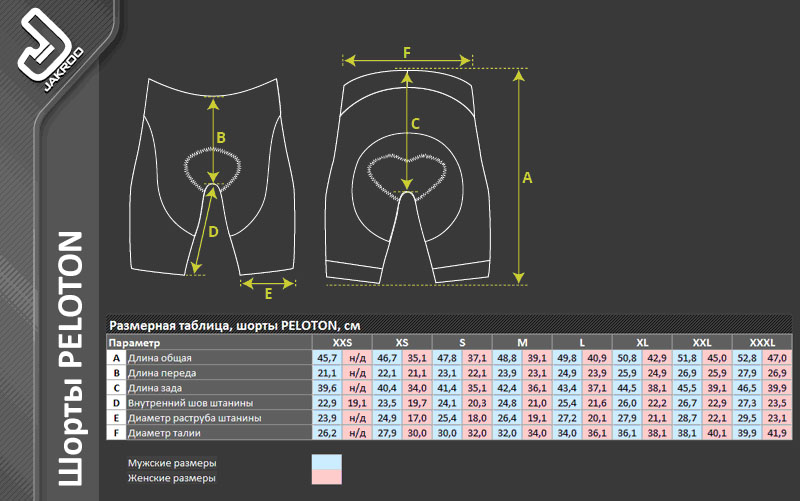Click cell 39,6 in row C for XXS
Viewport: 800px width, 501px height.
pyautogui.click(x=327, y=388)
